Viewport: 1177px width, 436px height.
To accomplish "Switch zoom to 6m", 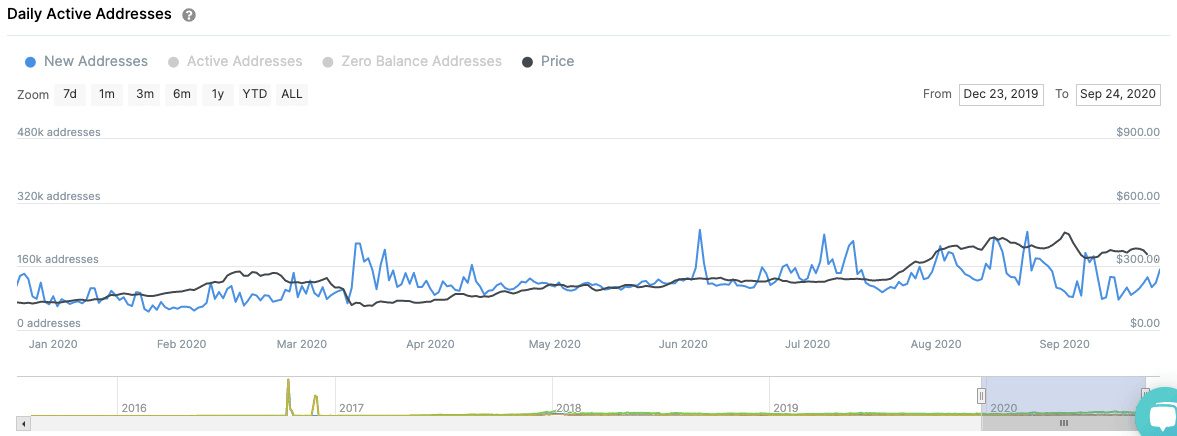I will [x=181, y=95].
